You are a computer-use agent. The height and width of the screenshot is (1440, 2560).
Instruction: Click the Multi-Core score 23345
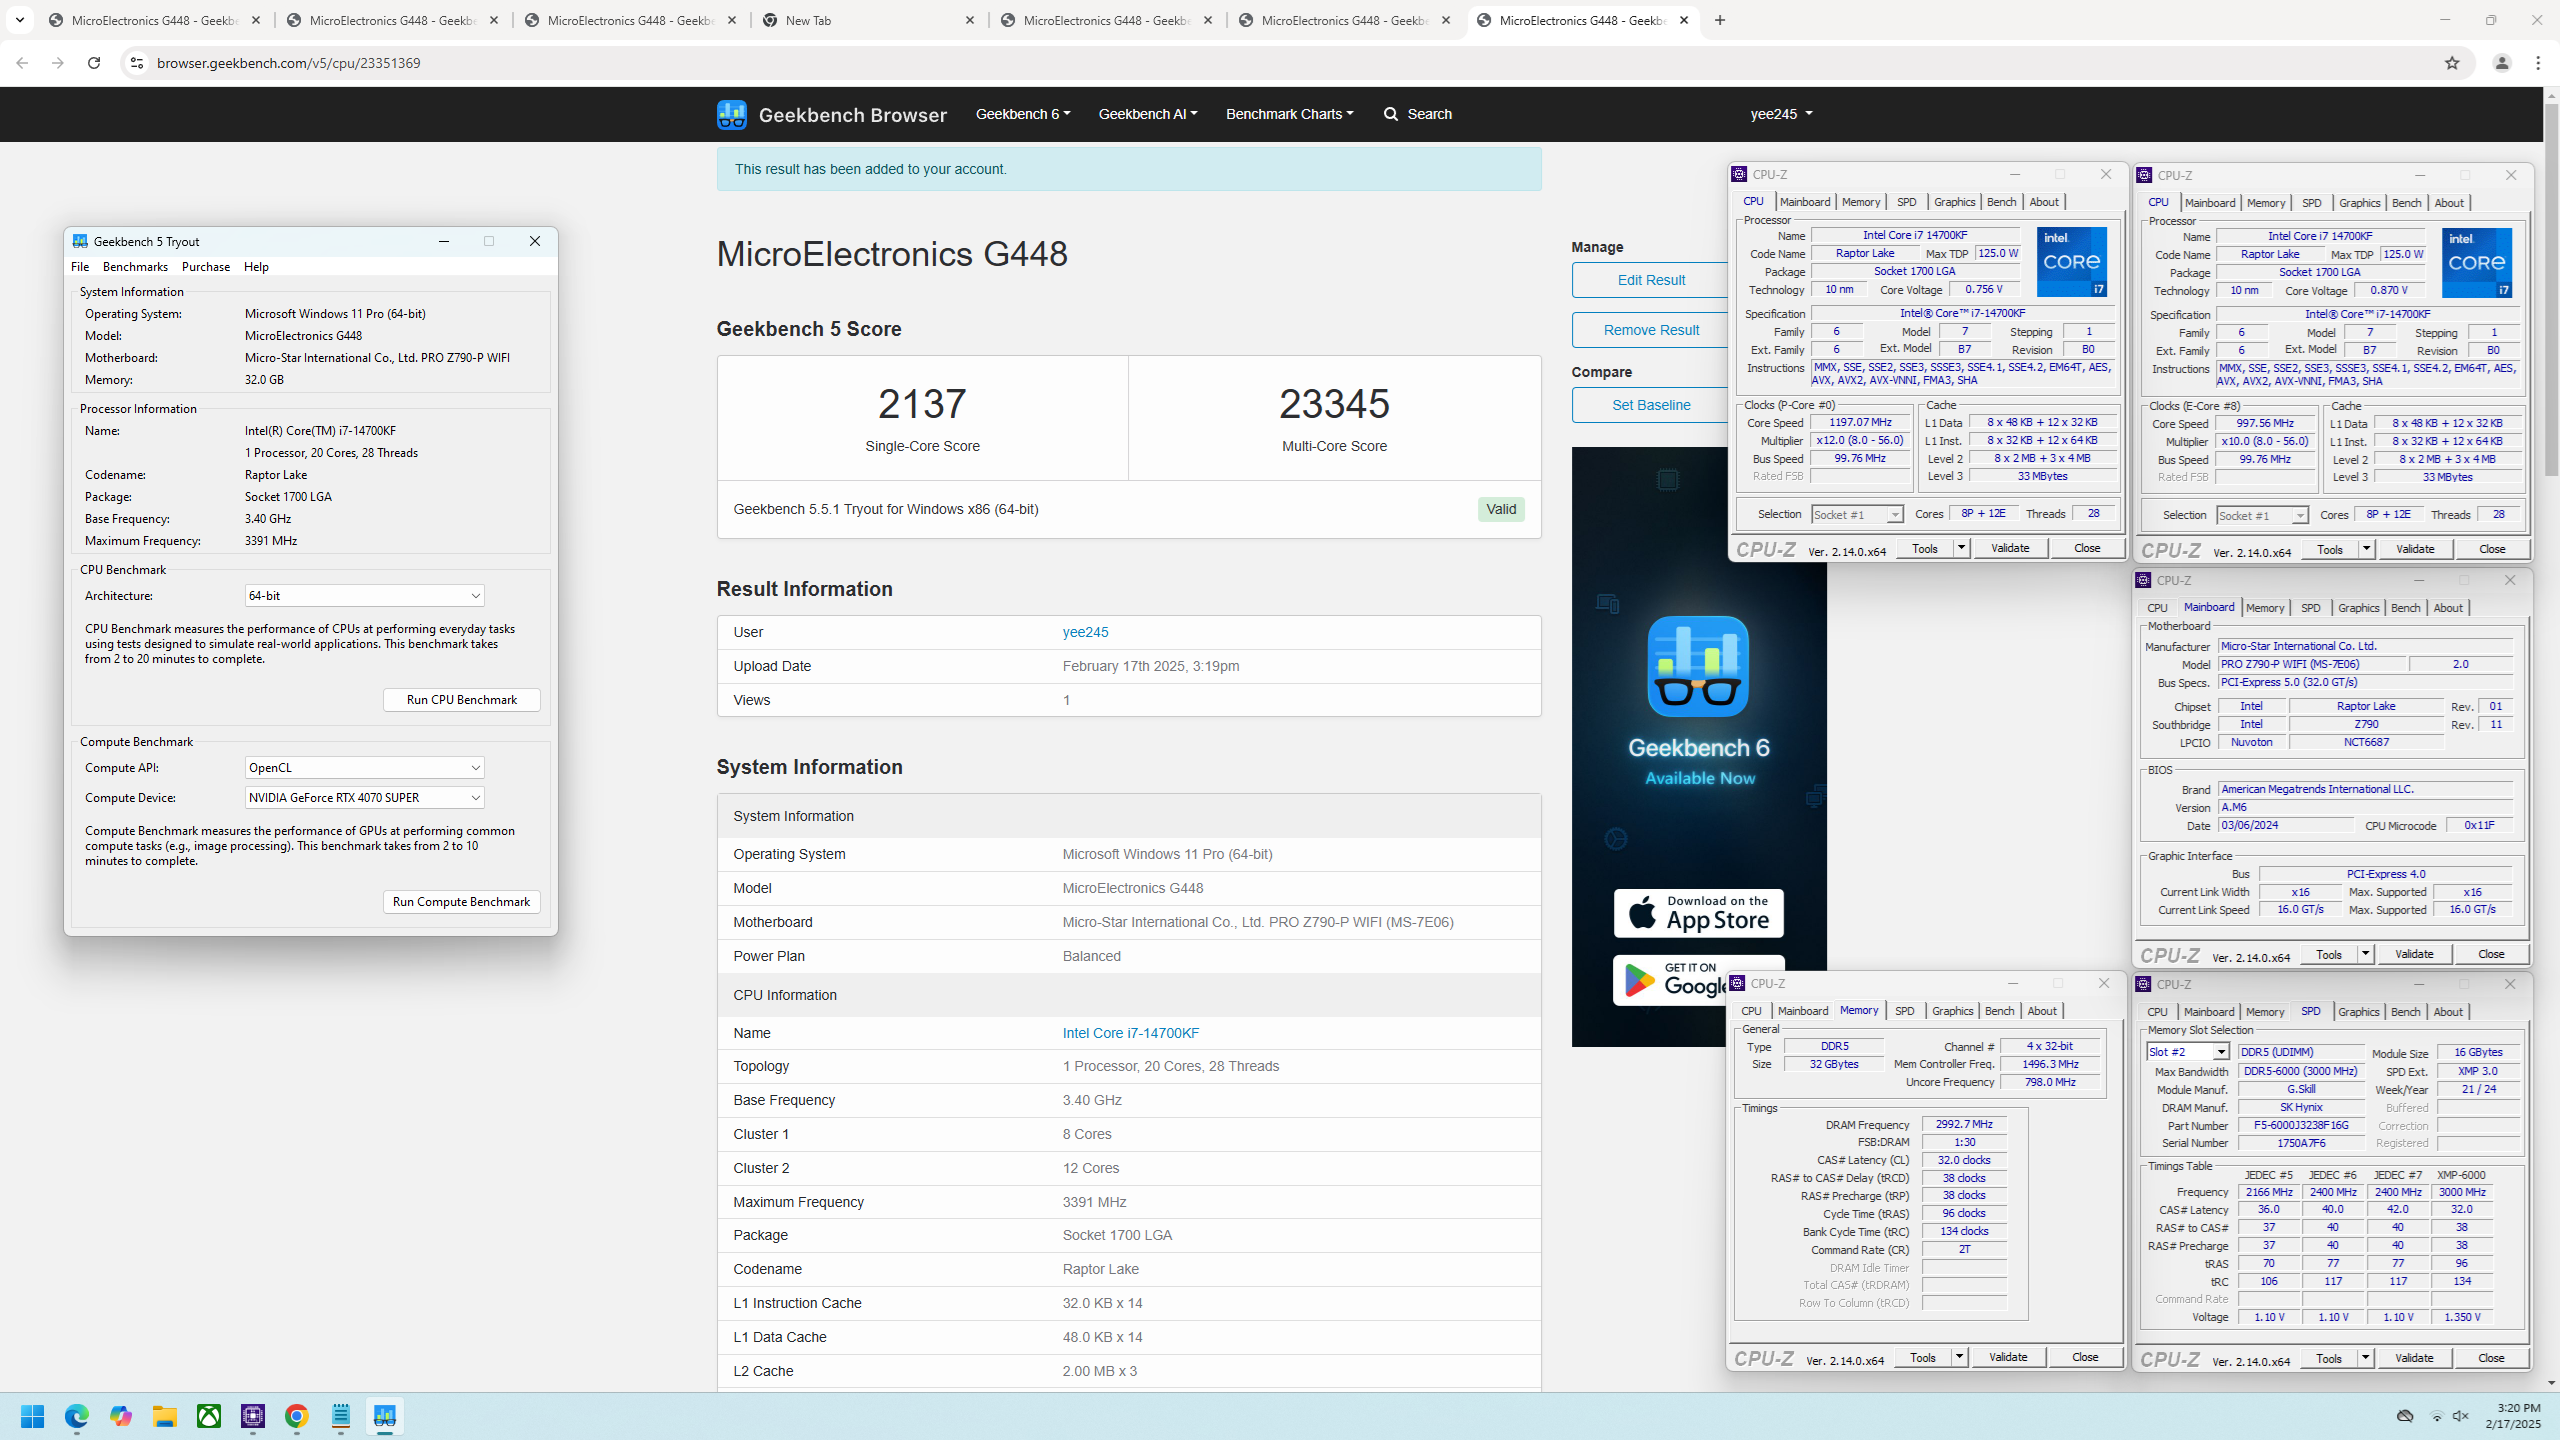(1334, 404)
